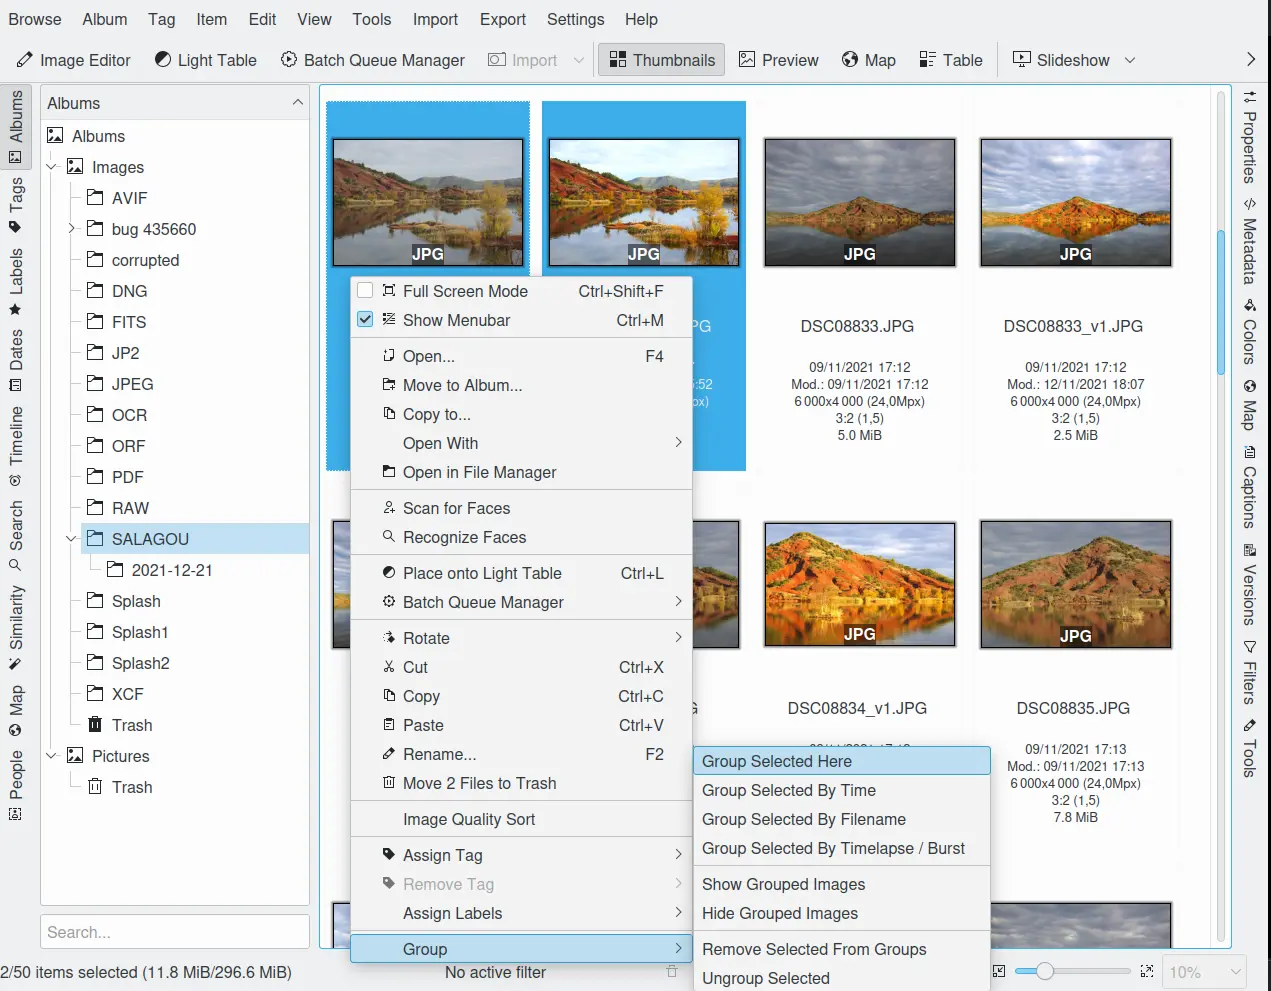Open the Preview view

click(x=778, y=60)
